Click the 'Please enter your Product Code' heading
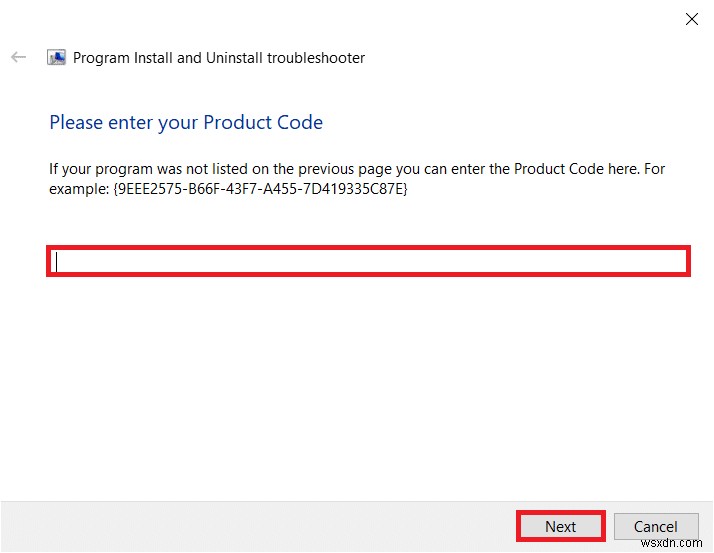 [x=186, y=123]
